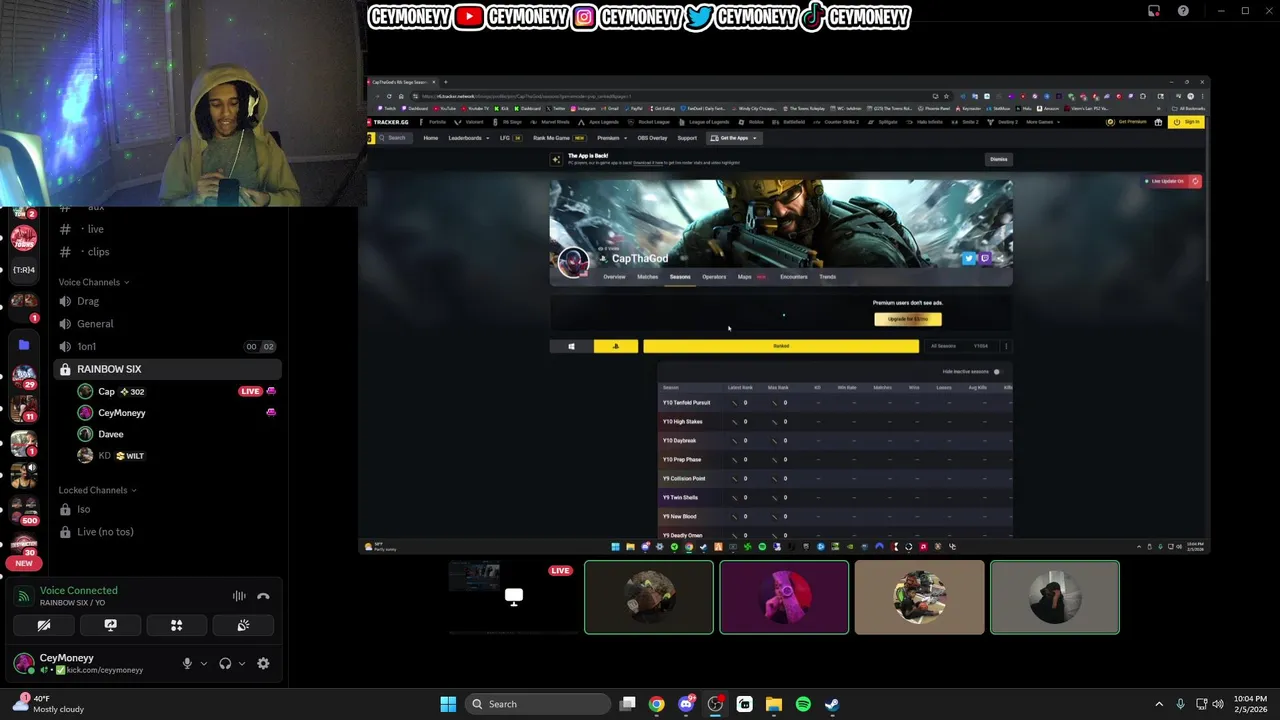This screenshot has width=1280, height=720.
Task: Dismiss the App is Back banner
Action: tap(999, 159)
